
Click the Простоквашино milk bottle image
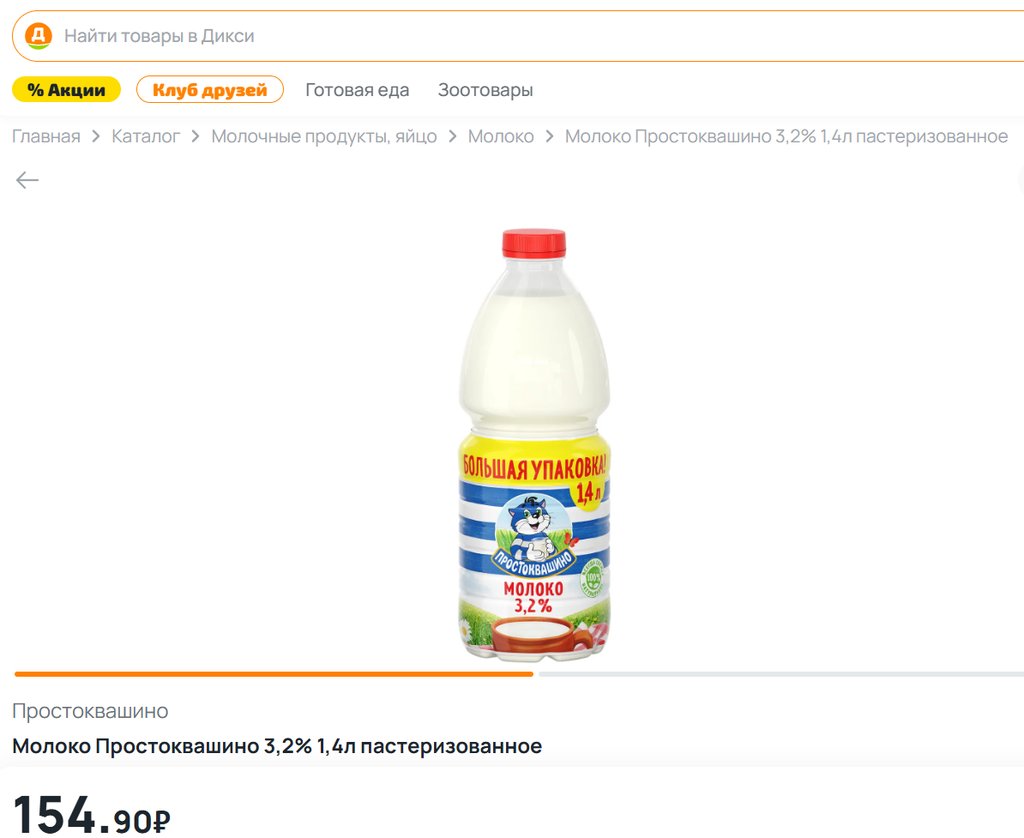534,445
